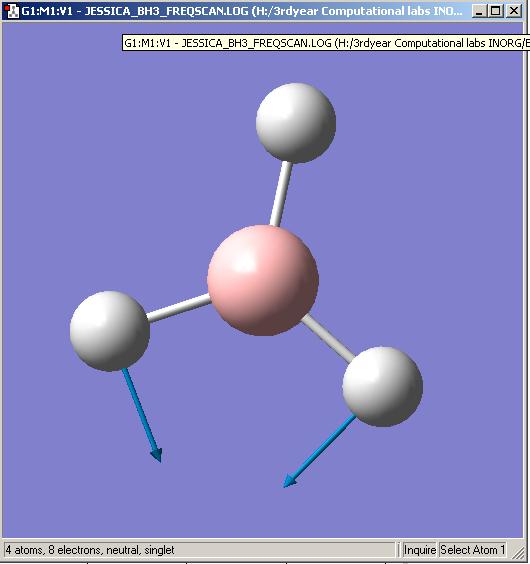Click the Select Atom 1 status field
Viewport: 530px width, 564px height.
(472, 550)
